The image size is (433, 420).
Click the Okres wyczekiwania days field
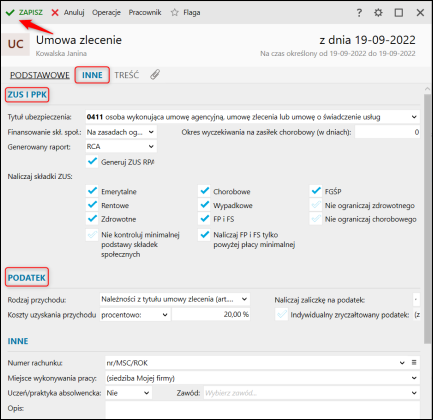coord(387,132)
